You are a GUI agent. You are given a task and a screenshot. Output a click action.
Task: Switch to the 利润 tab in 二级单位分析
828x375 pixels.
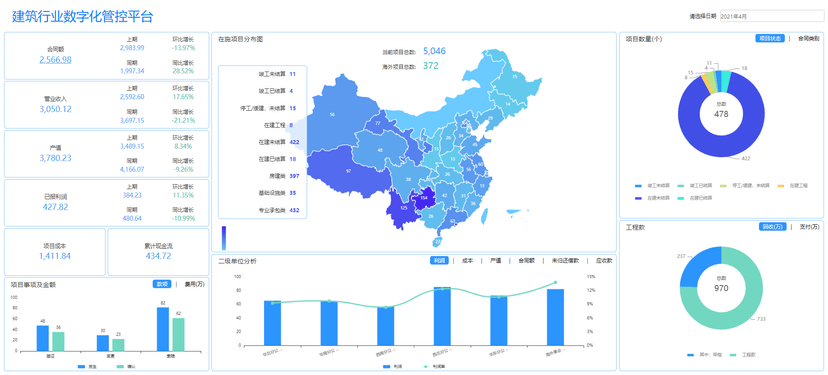coord(439,260)
